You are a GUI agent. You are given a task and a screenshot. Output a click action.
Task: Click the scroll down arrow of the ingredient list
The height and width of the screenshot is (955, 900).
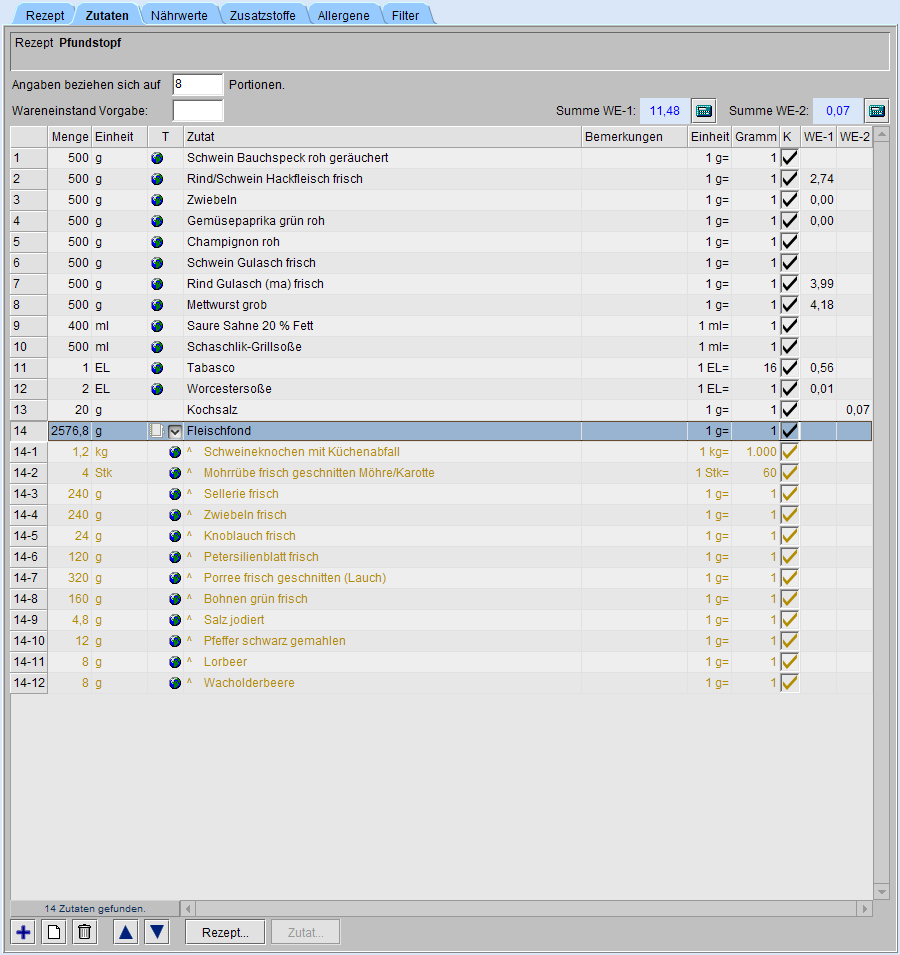881,891
